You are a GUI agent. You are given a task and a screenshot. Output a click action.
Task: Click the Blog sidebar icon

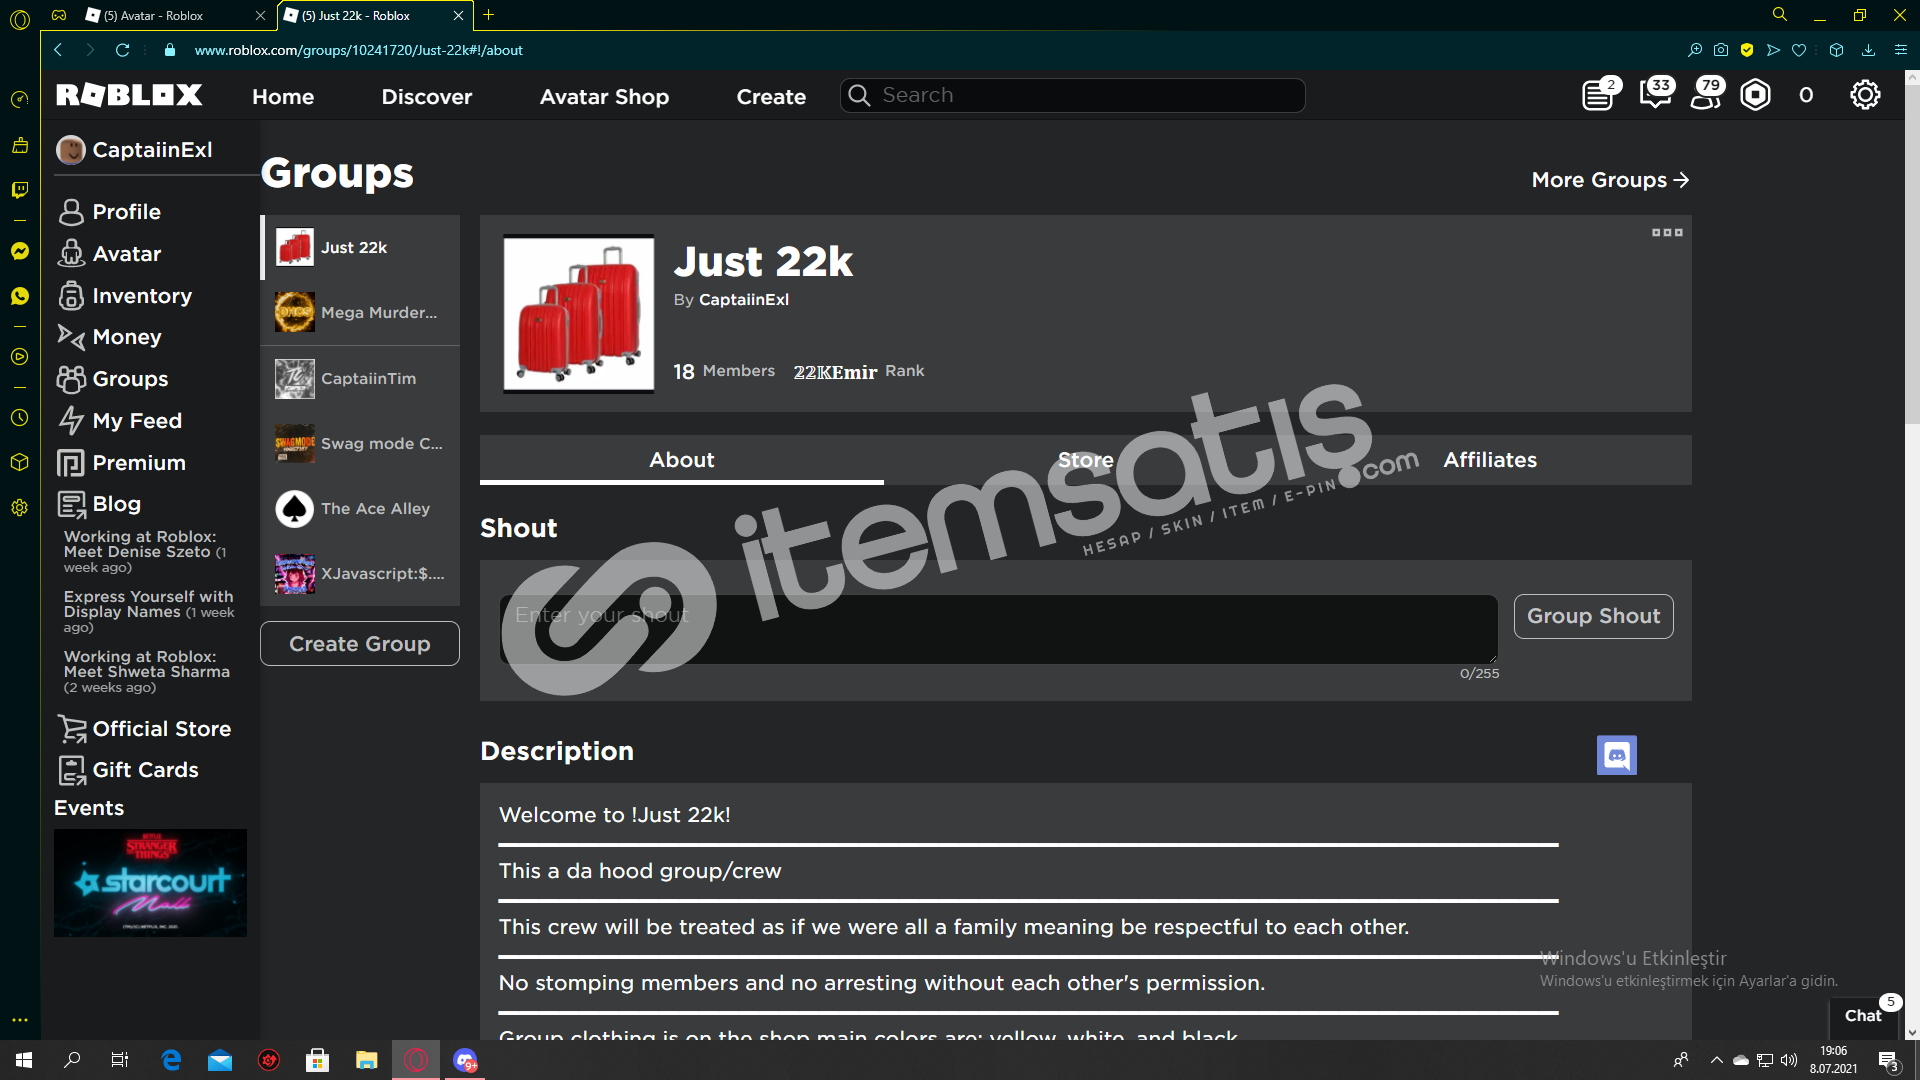(x=71, y=504)
